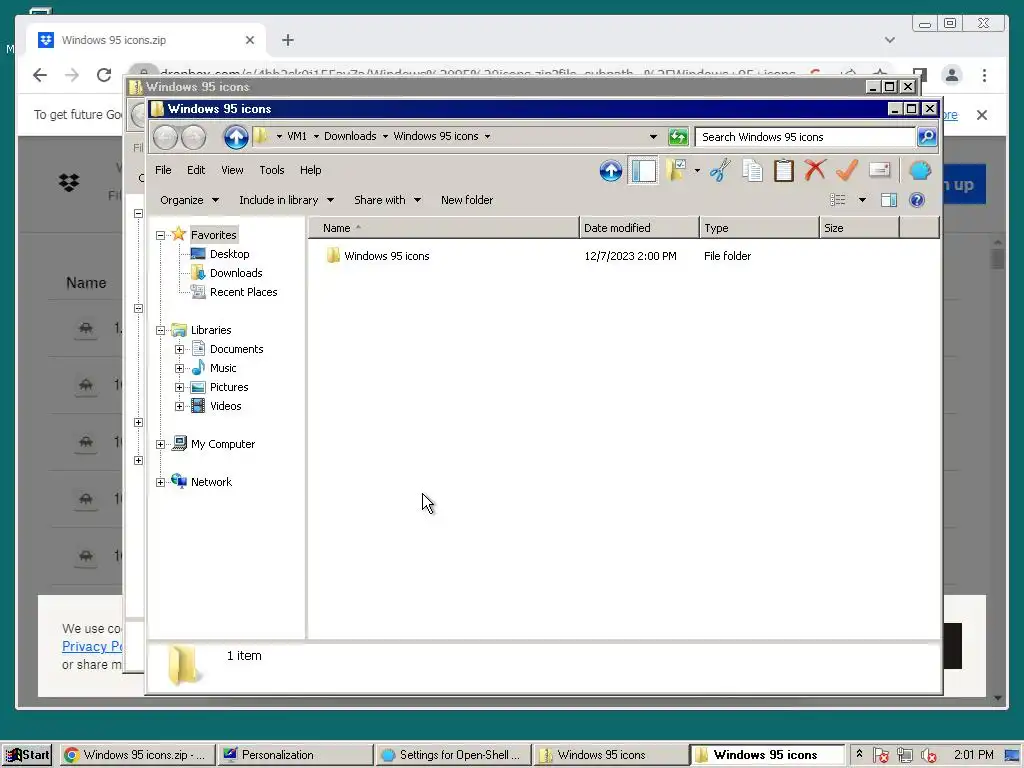
Task: Click Chrome back arrow
Action: tap(40, 75)
